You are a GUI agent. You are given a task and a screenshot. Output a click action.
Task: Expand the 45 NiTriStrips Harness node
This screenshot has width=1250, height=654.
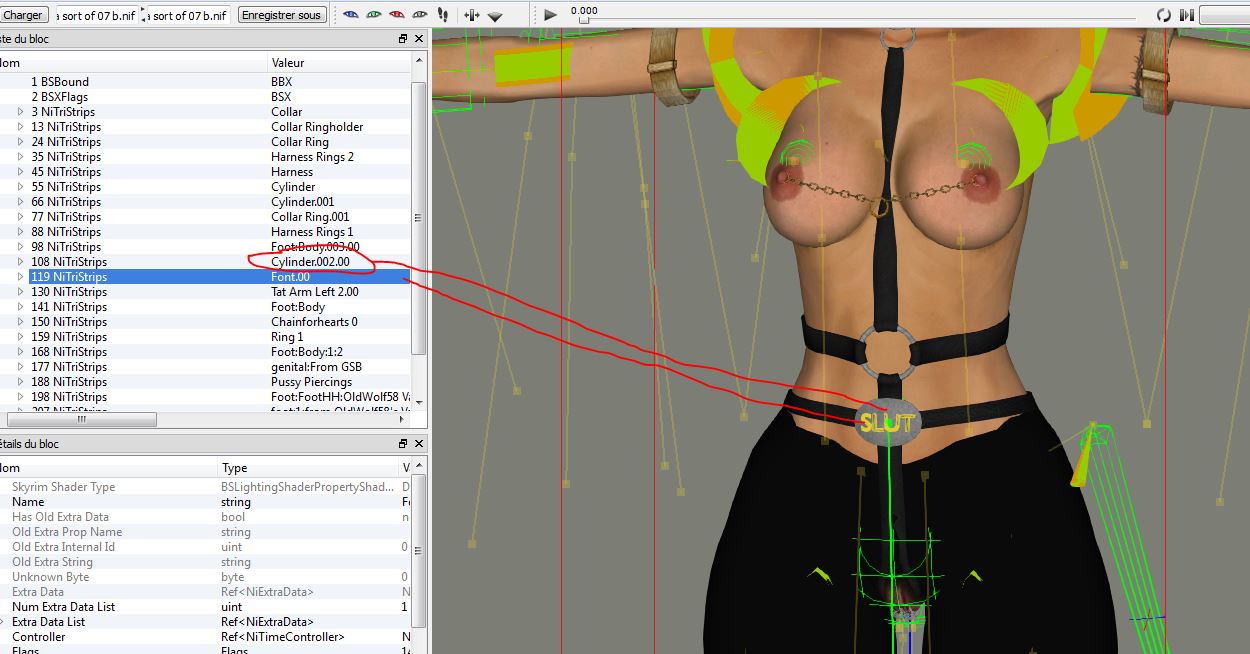pos(21,172)
